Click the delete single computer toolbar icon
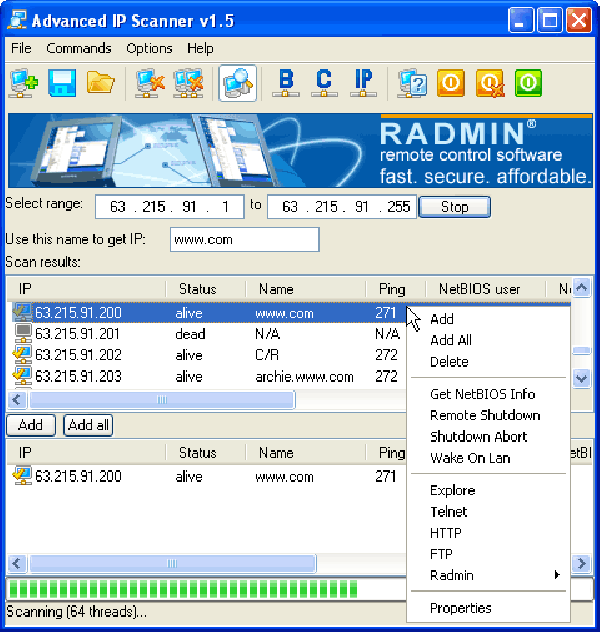 [150, 83]
